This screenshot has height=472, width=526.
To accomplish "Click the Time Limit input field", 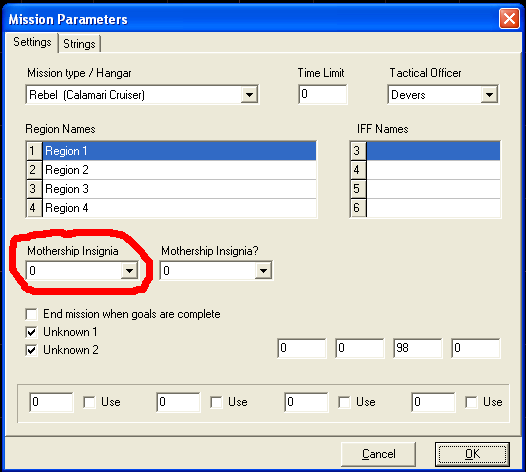I will coord(322,94).
